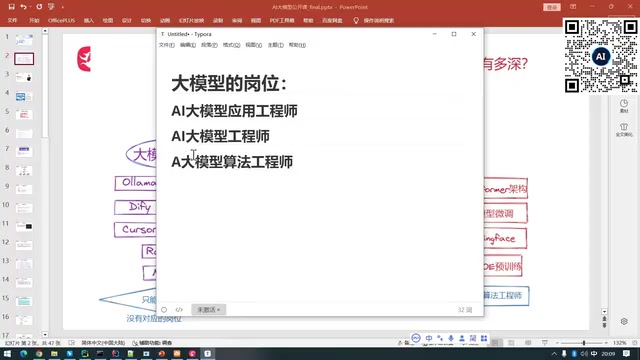Click the Cursor box on the slide
Screen dimensions: 640x360
pos(136,230)
